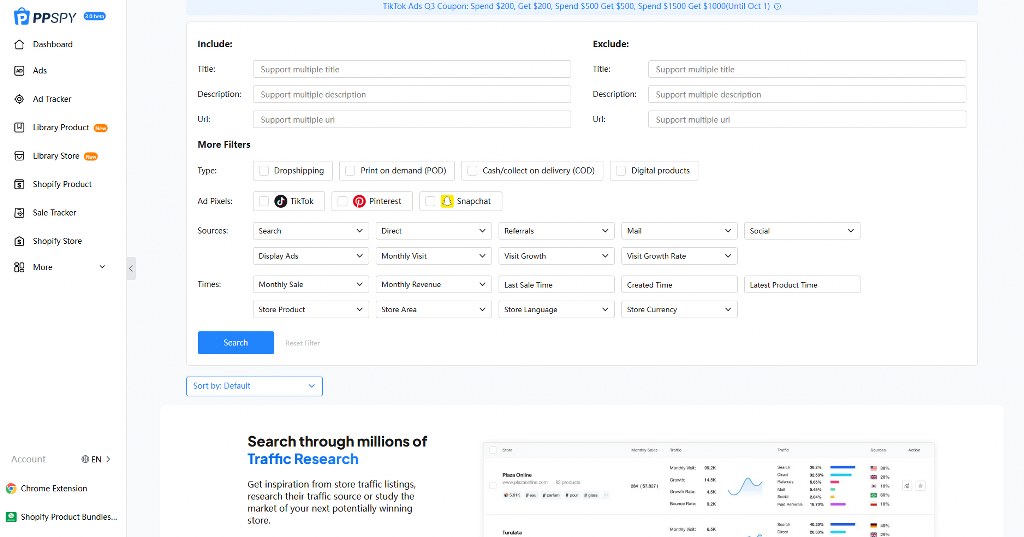
Task: Collapse the sidebar with the arrow handle
Action: (131, 268)
